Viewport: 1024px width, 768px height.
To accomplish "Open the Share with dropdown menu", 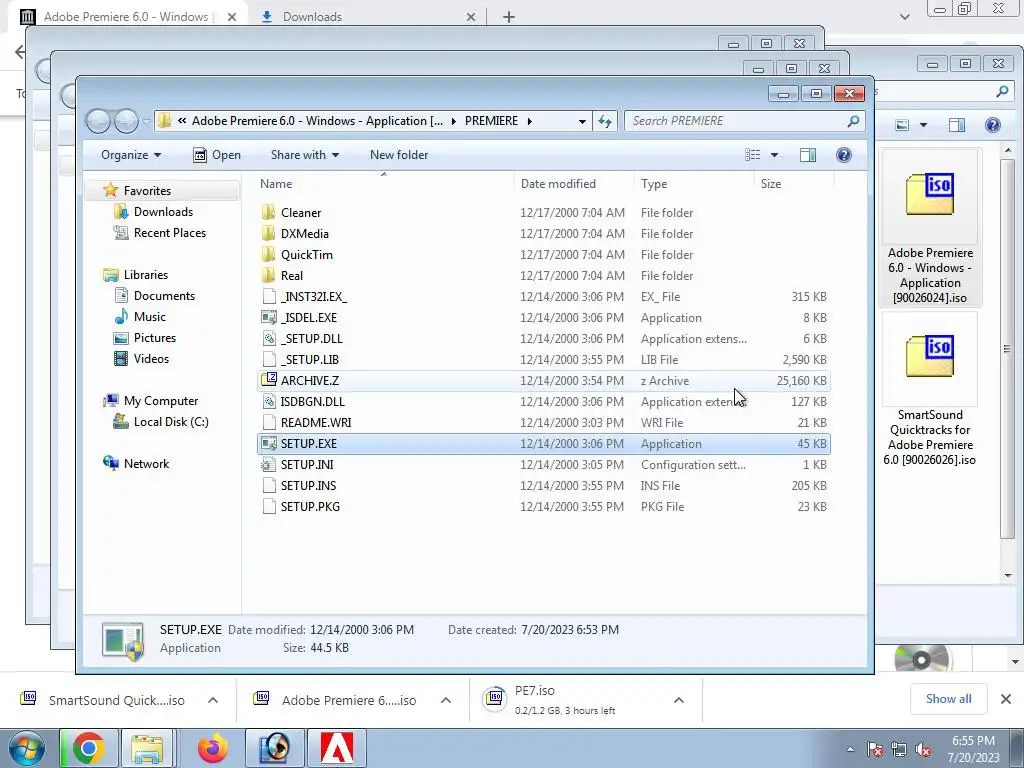I will point(305,155).
